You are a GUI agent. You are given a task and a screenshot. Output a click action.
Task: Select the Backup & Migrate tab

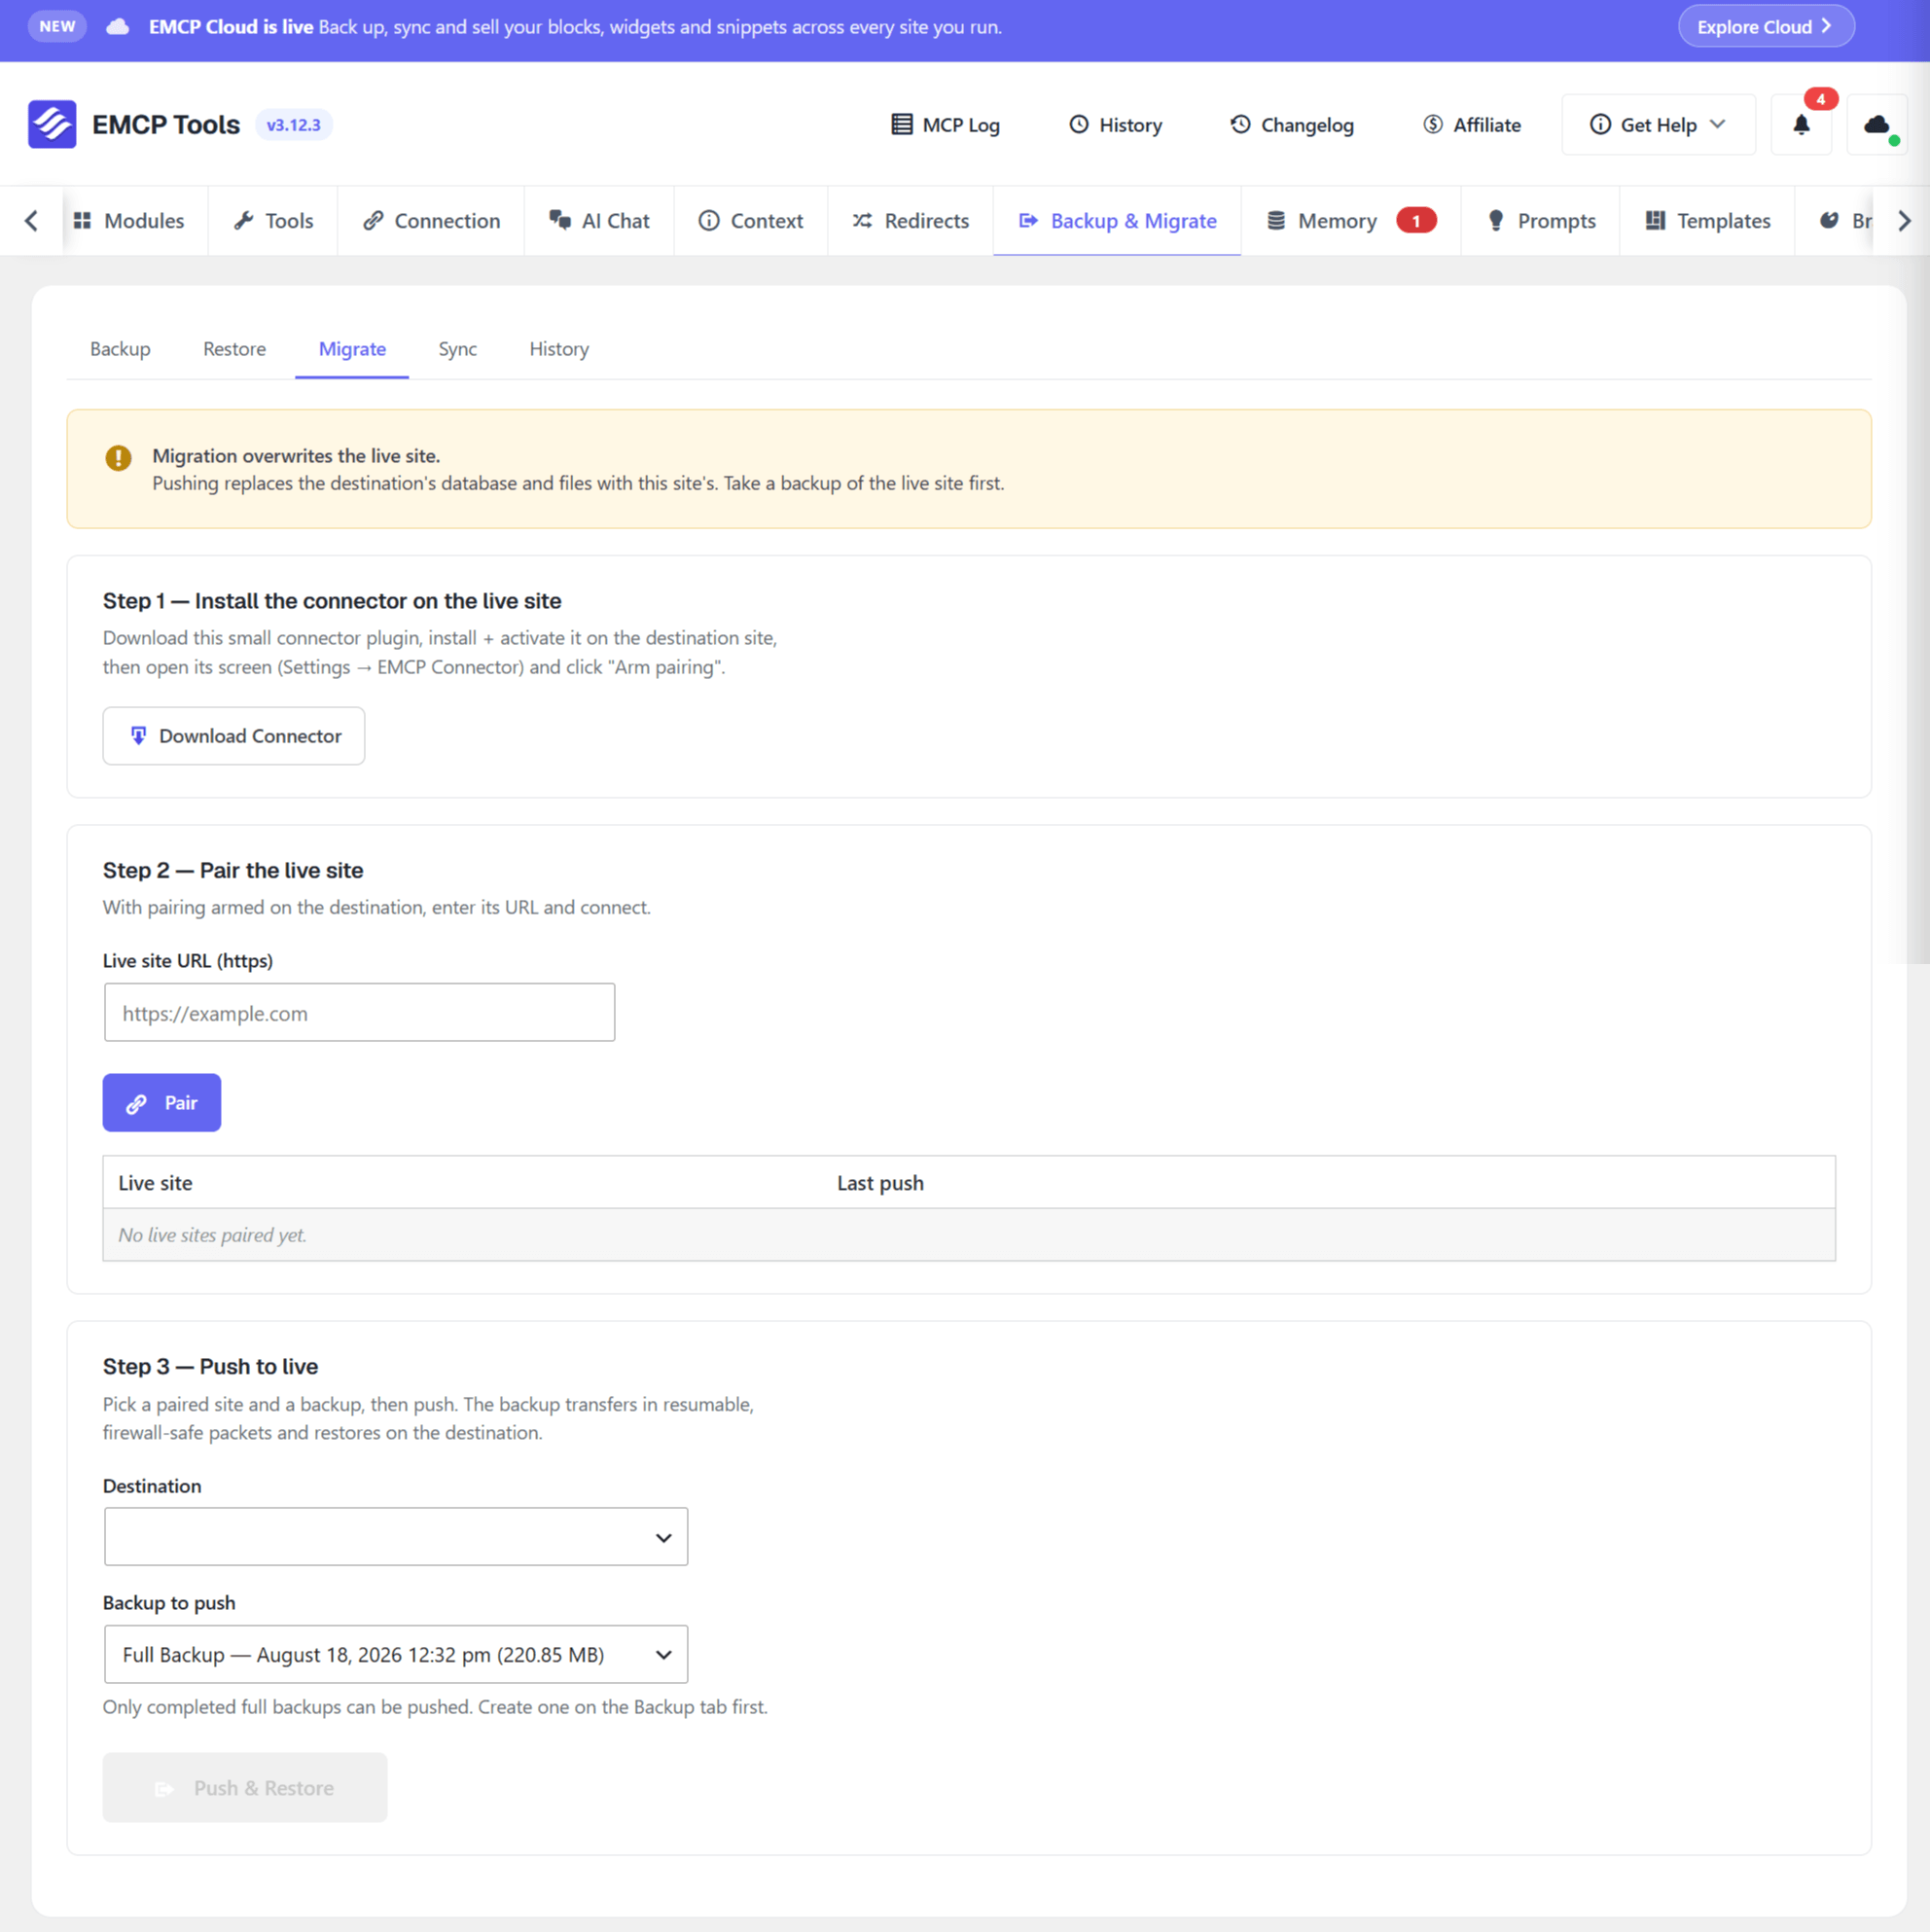click(x=1117, y=220)
